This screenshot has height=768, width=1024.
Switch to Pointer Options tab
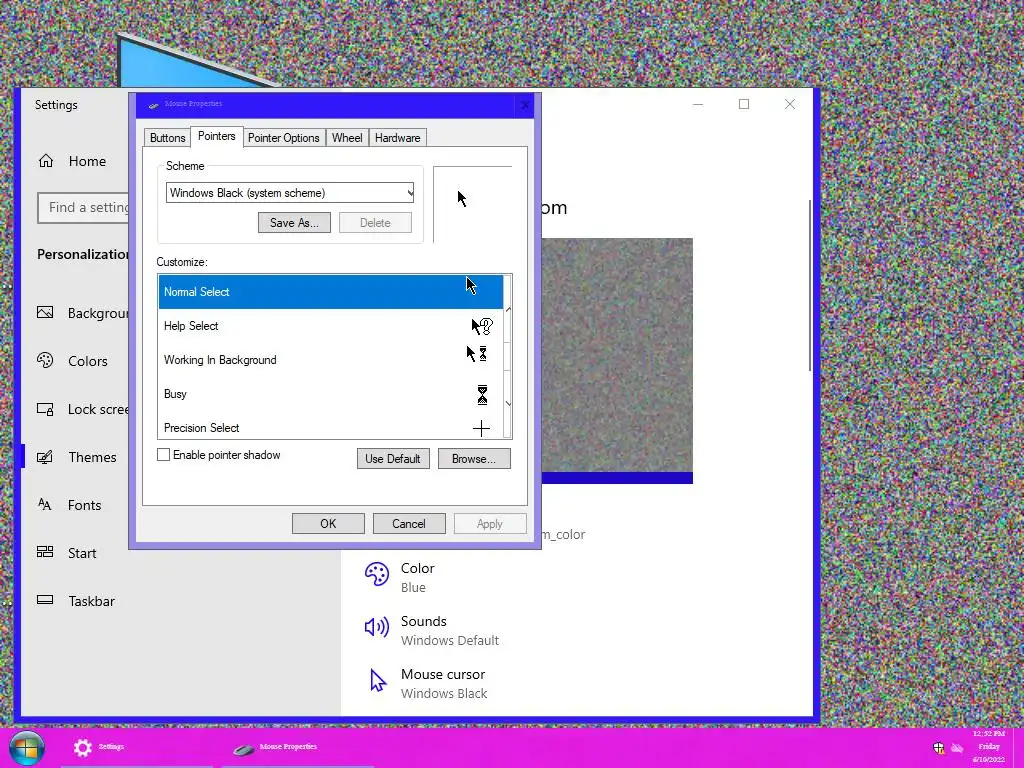pos(283,138)
